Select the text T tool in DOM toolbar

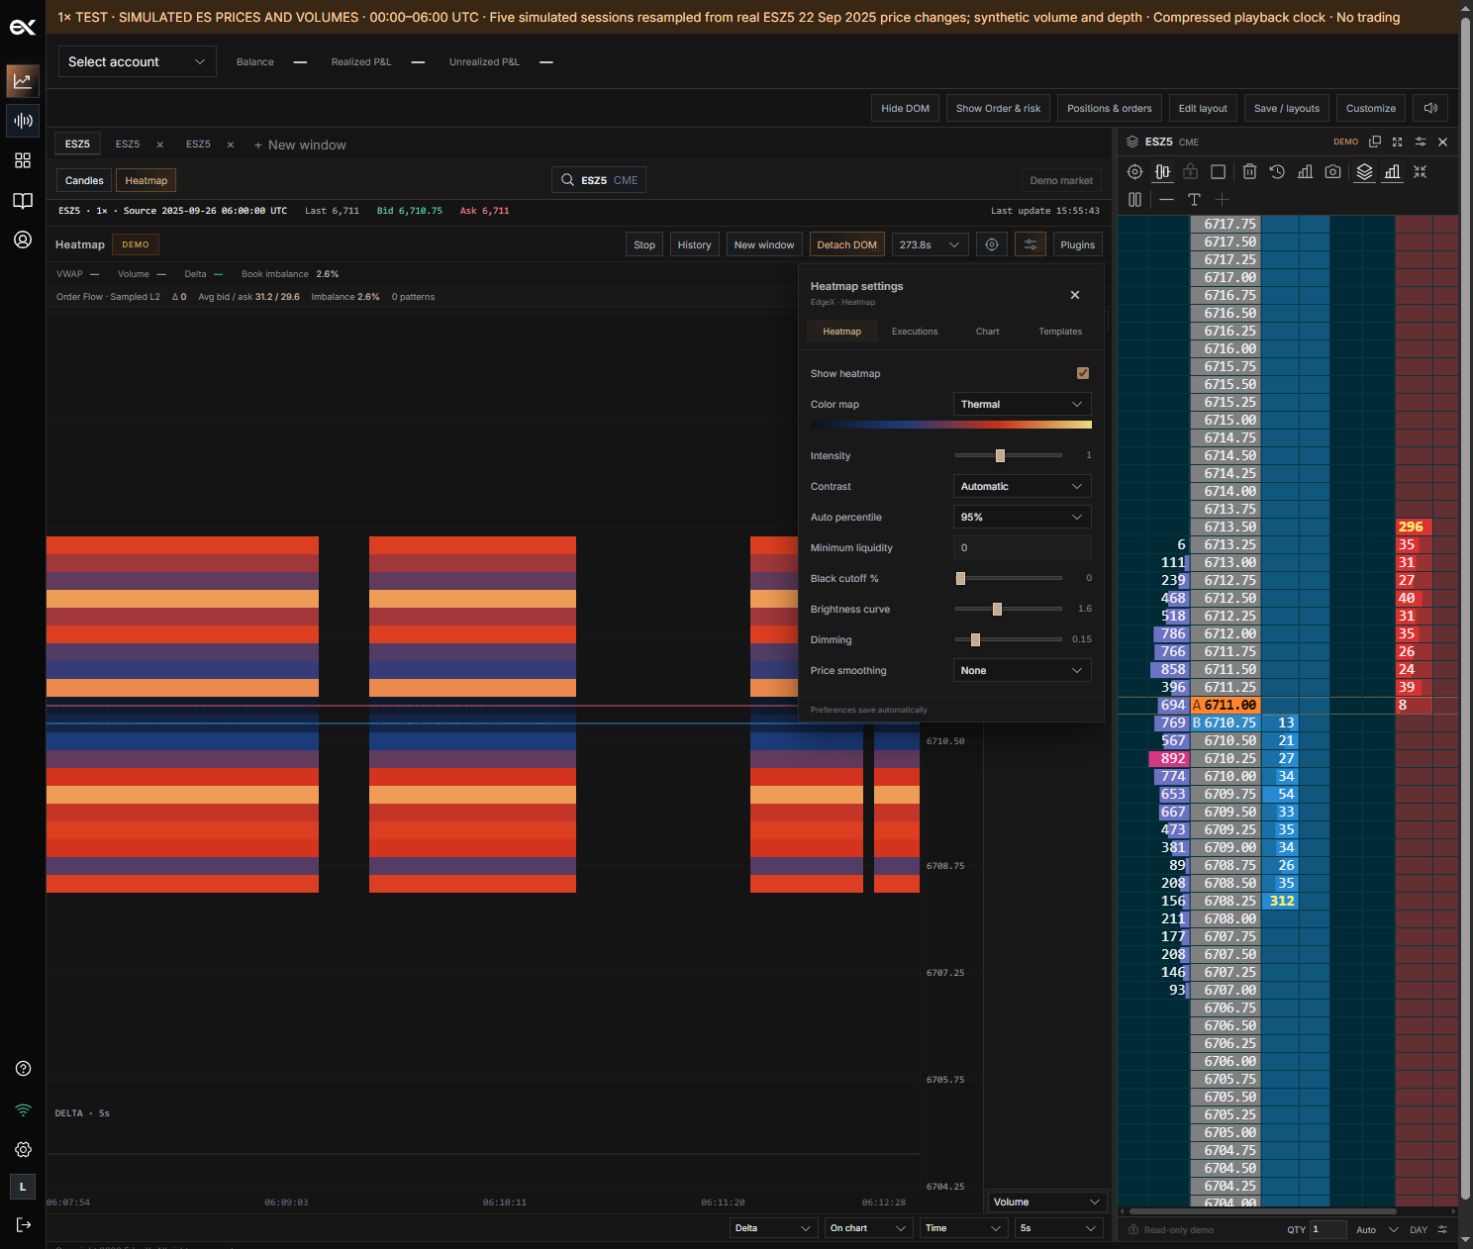point(1194,200)
